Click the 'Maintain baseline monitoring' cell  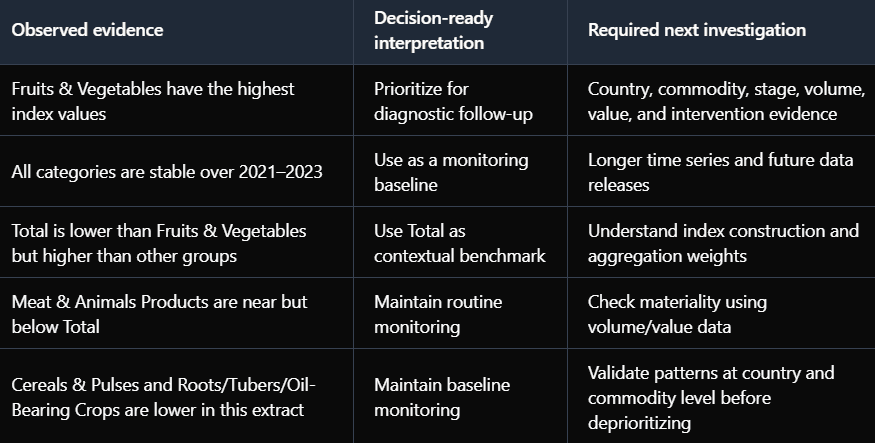(x=460, y=396)
